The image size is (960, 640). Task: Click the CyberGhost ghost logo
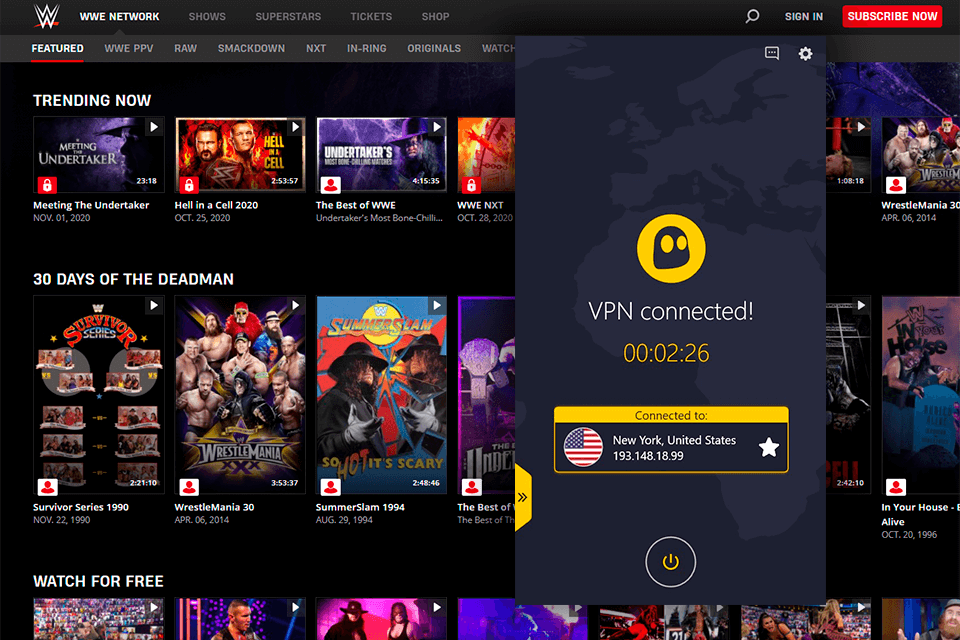(x=671, y=249)
